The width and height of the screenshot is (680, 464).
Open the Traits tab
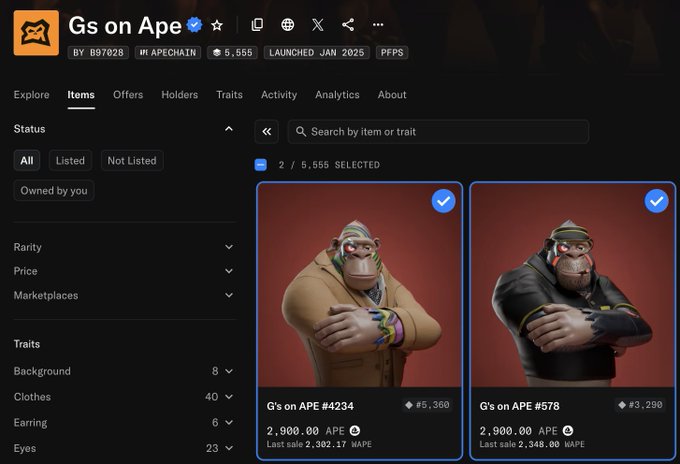229,95
